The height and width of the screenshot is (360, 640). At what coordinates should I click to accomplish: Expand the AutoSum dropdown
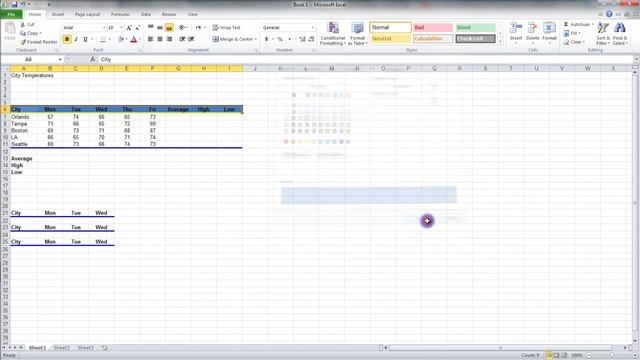[x=593, y=24]
